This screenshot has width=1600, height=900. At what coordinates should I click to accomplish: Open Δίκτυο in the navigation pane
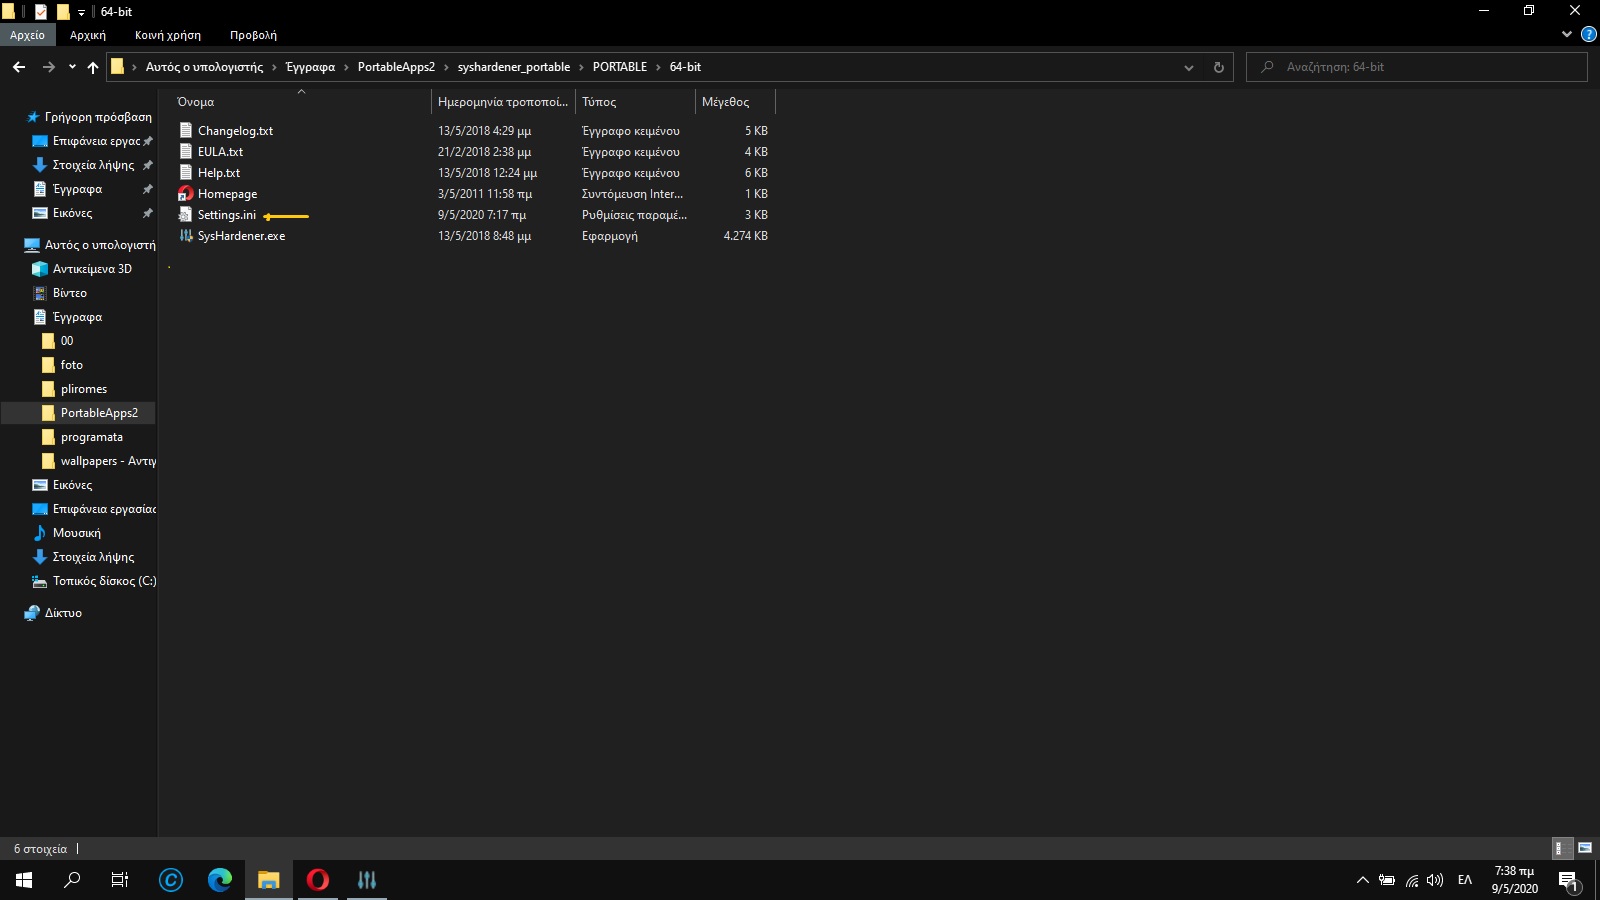coord(63,613)
